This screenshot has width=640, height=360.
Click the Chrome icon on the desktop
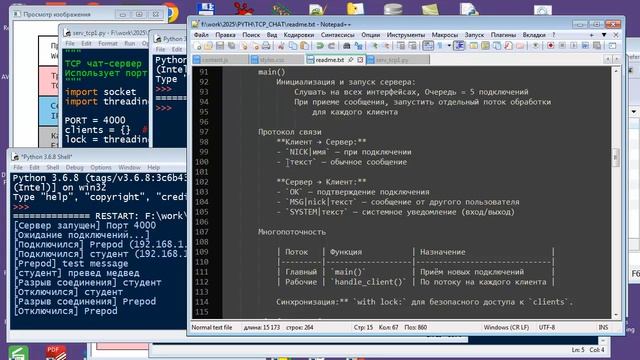tap(171, 12)
